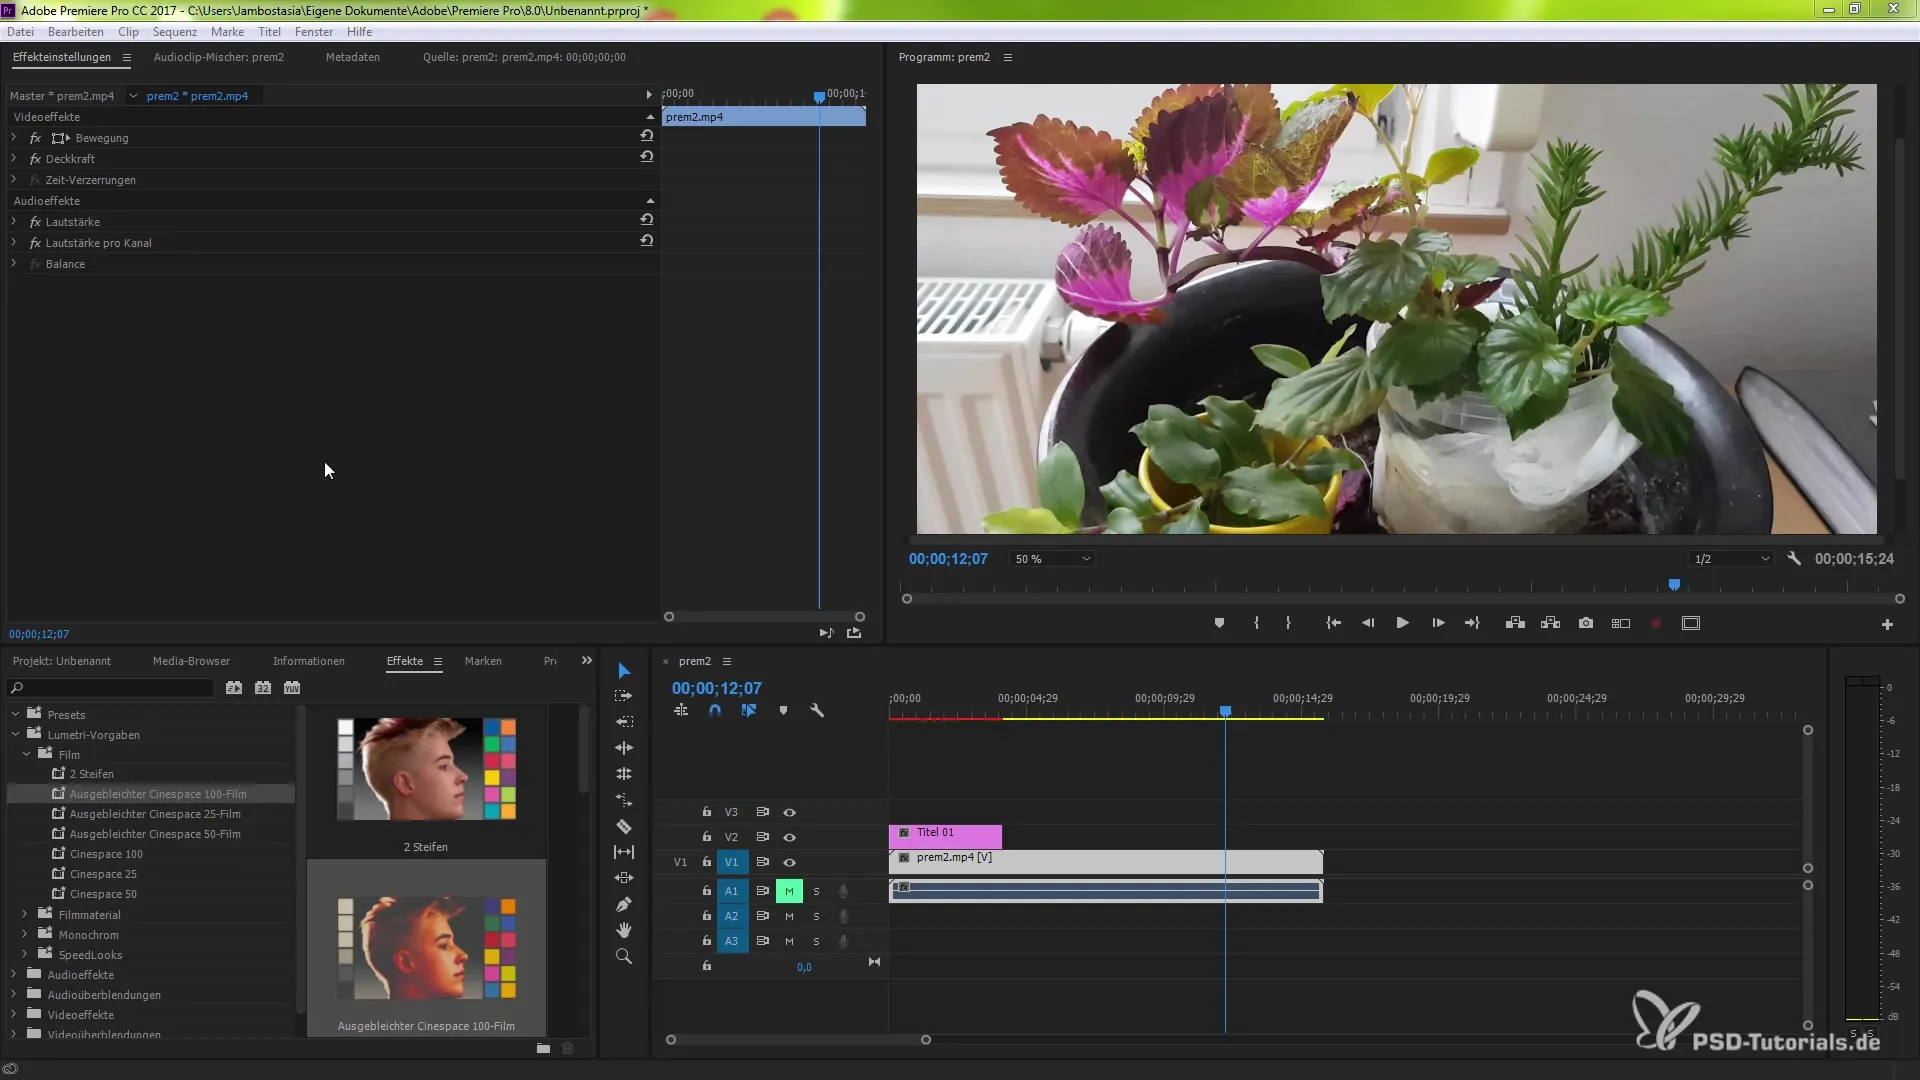The height and width of the screenshot is (1080, 1920).
Task: Open timeline display settings wrench
Action: (x=817, y=710)
